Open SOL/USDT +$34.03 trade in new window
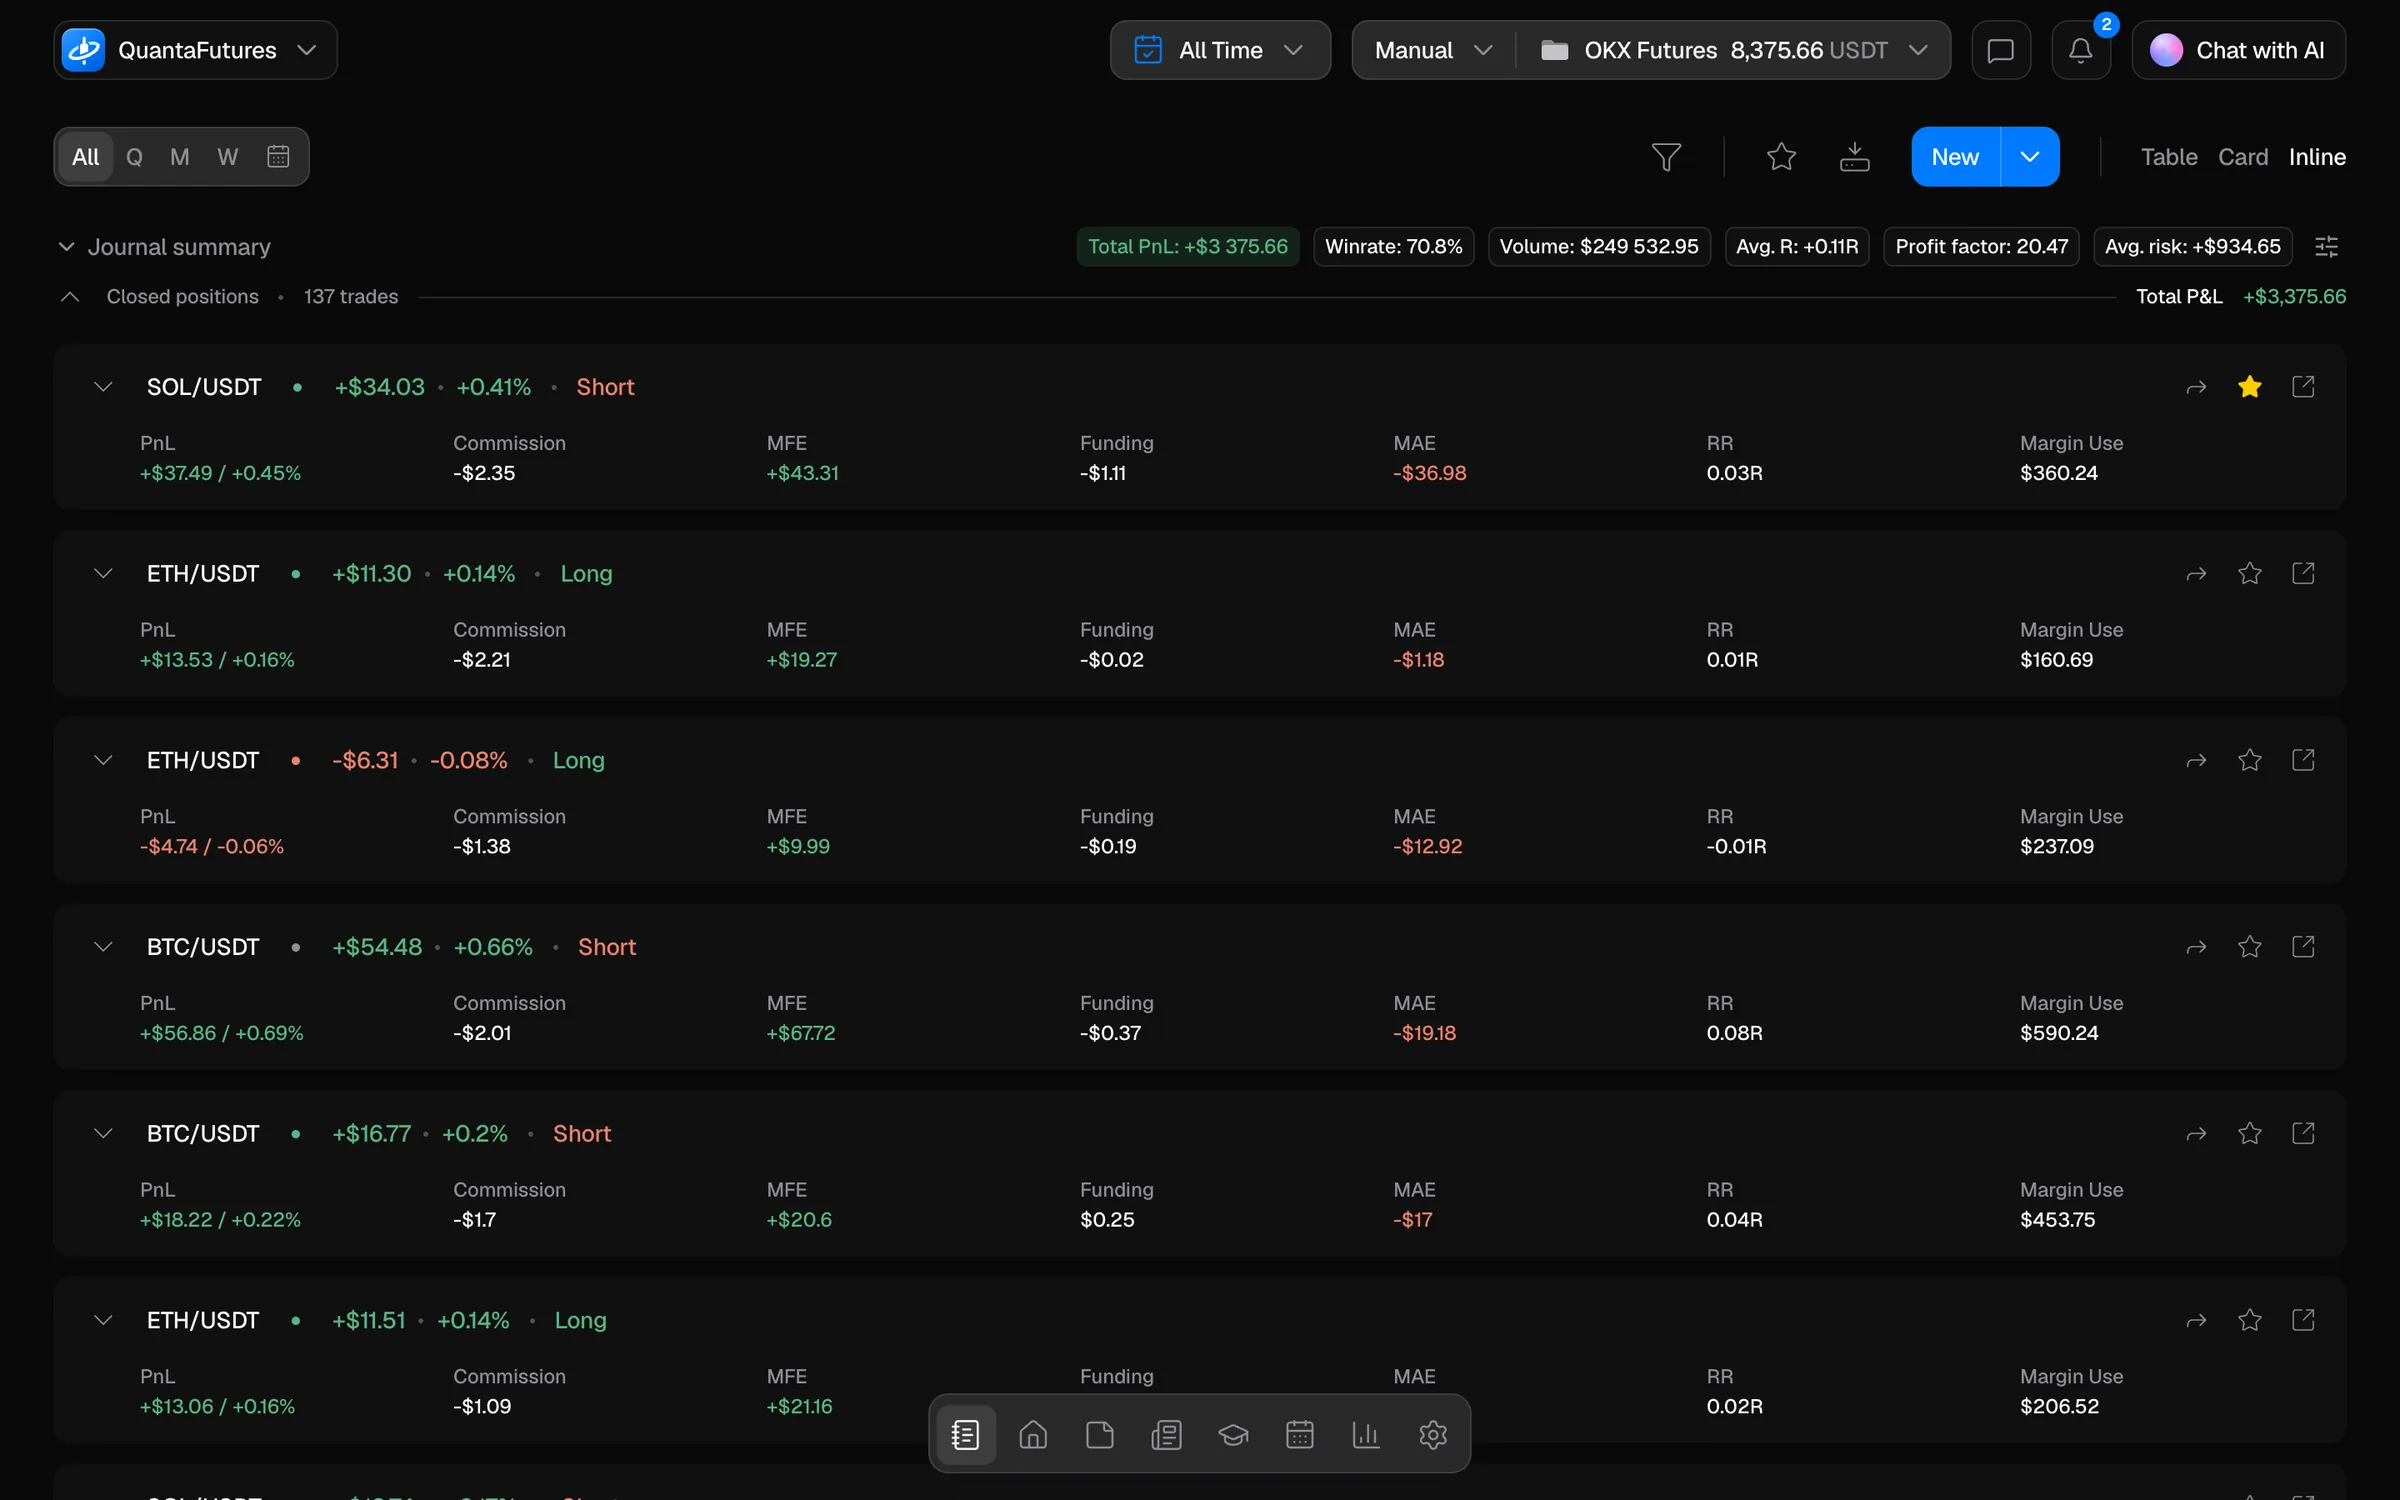This screenshot has width=2400, height=1500. pyautogui.click(x=2303, y=387)
